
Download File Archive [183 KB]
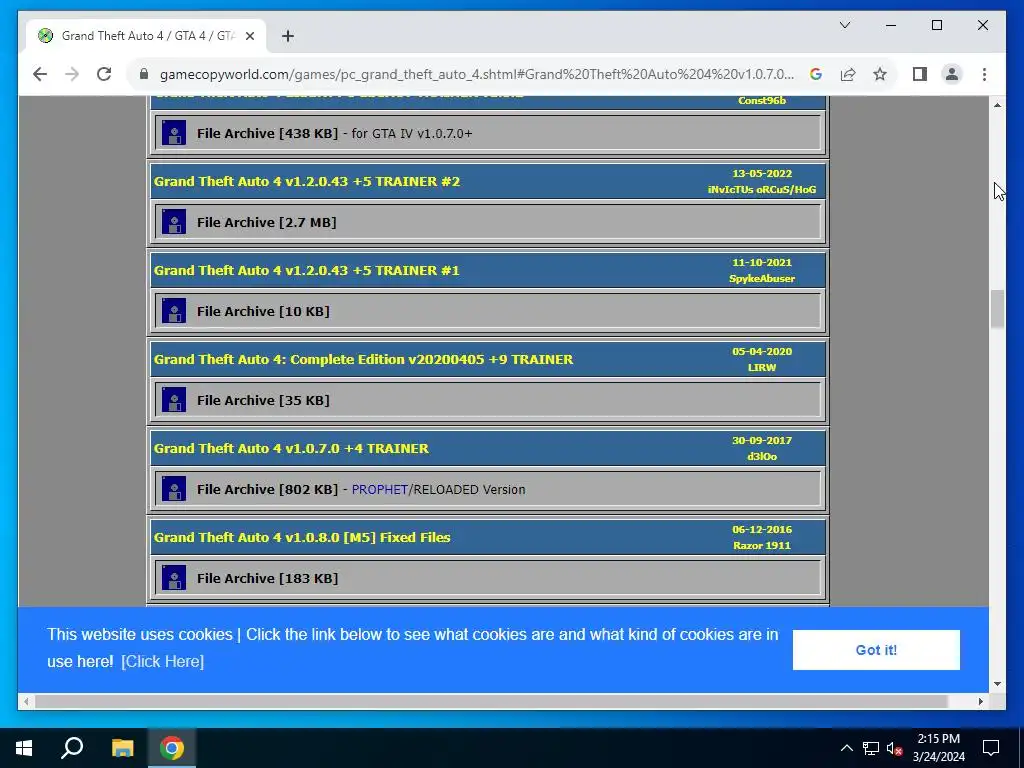tap(267, 578)
